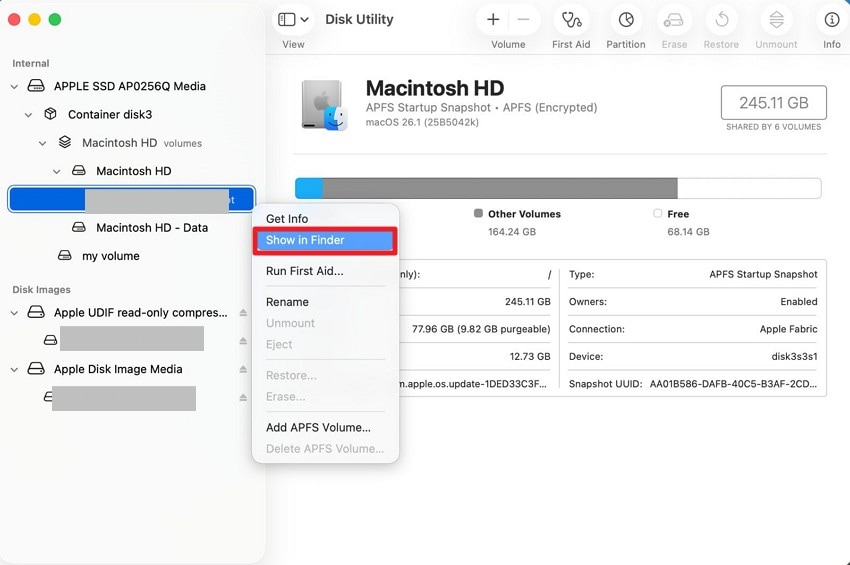Click the gray Other Volumes swatch
The height and width of the screenshot is (565, 850).
tap(478, 213)
